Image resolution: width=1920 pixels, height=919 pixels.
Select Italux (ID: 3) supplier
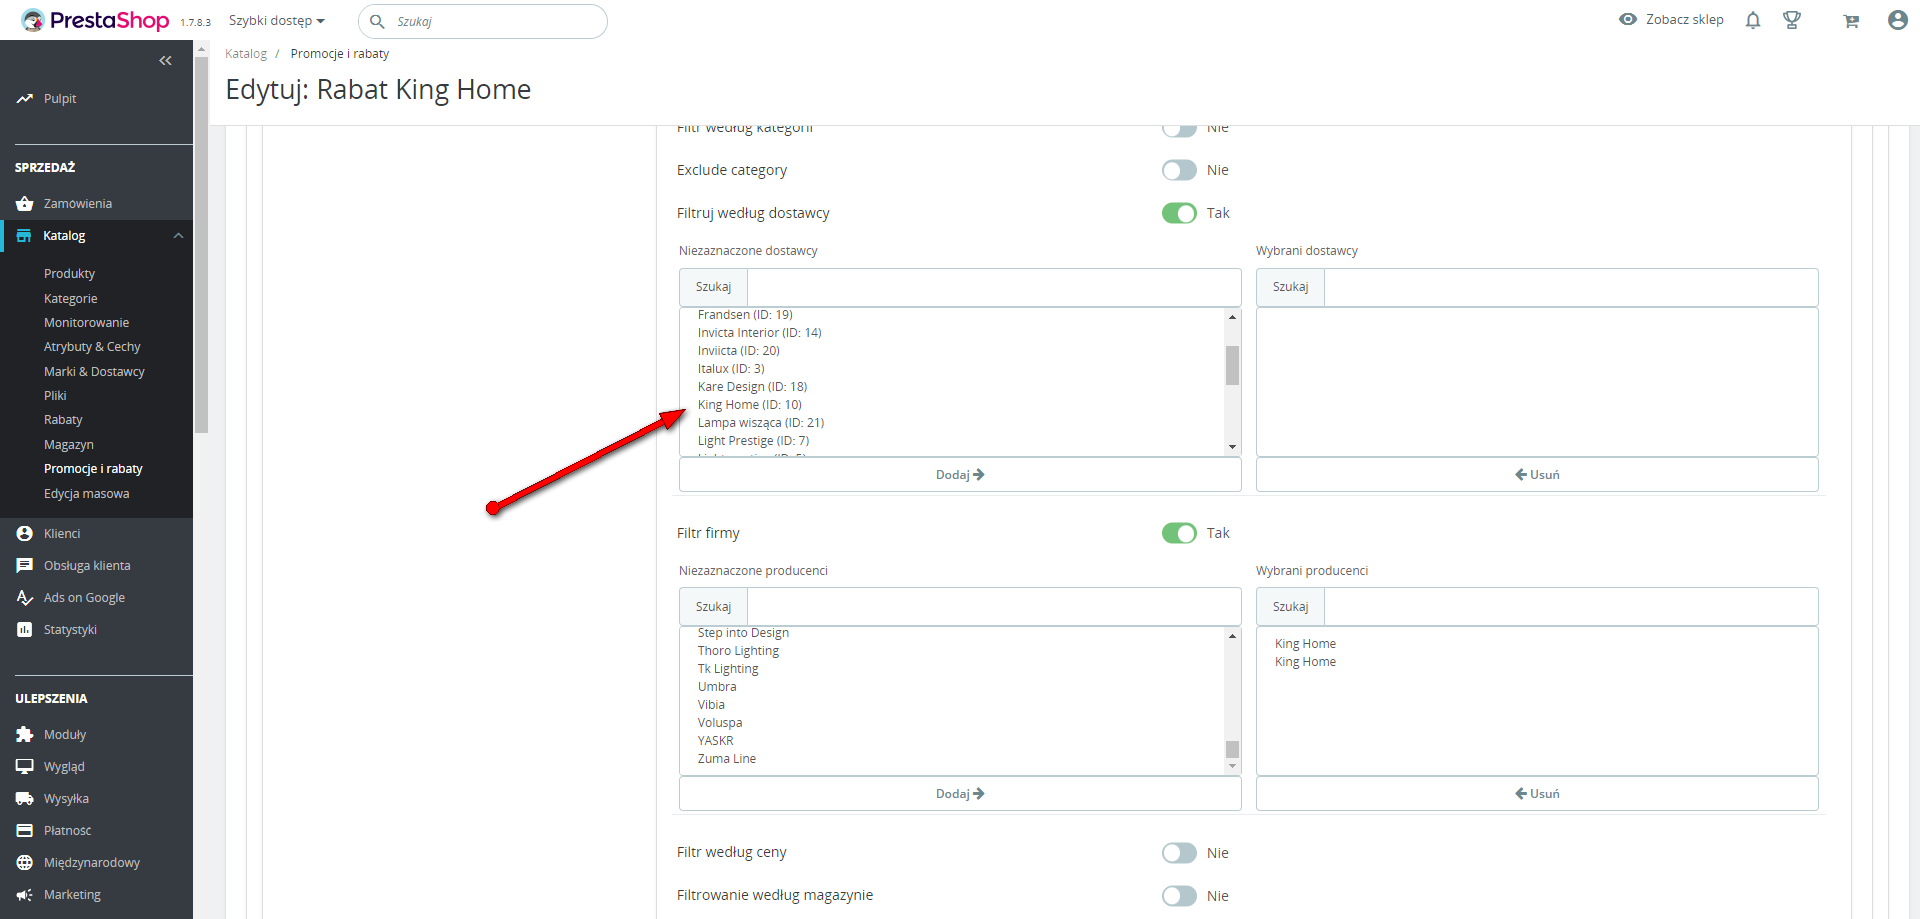pos(731,369)
